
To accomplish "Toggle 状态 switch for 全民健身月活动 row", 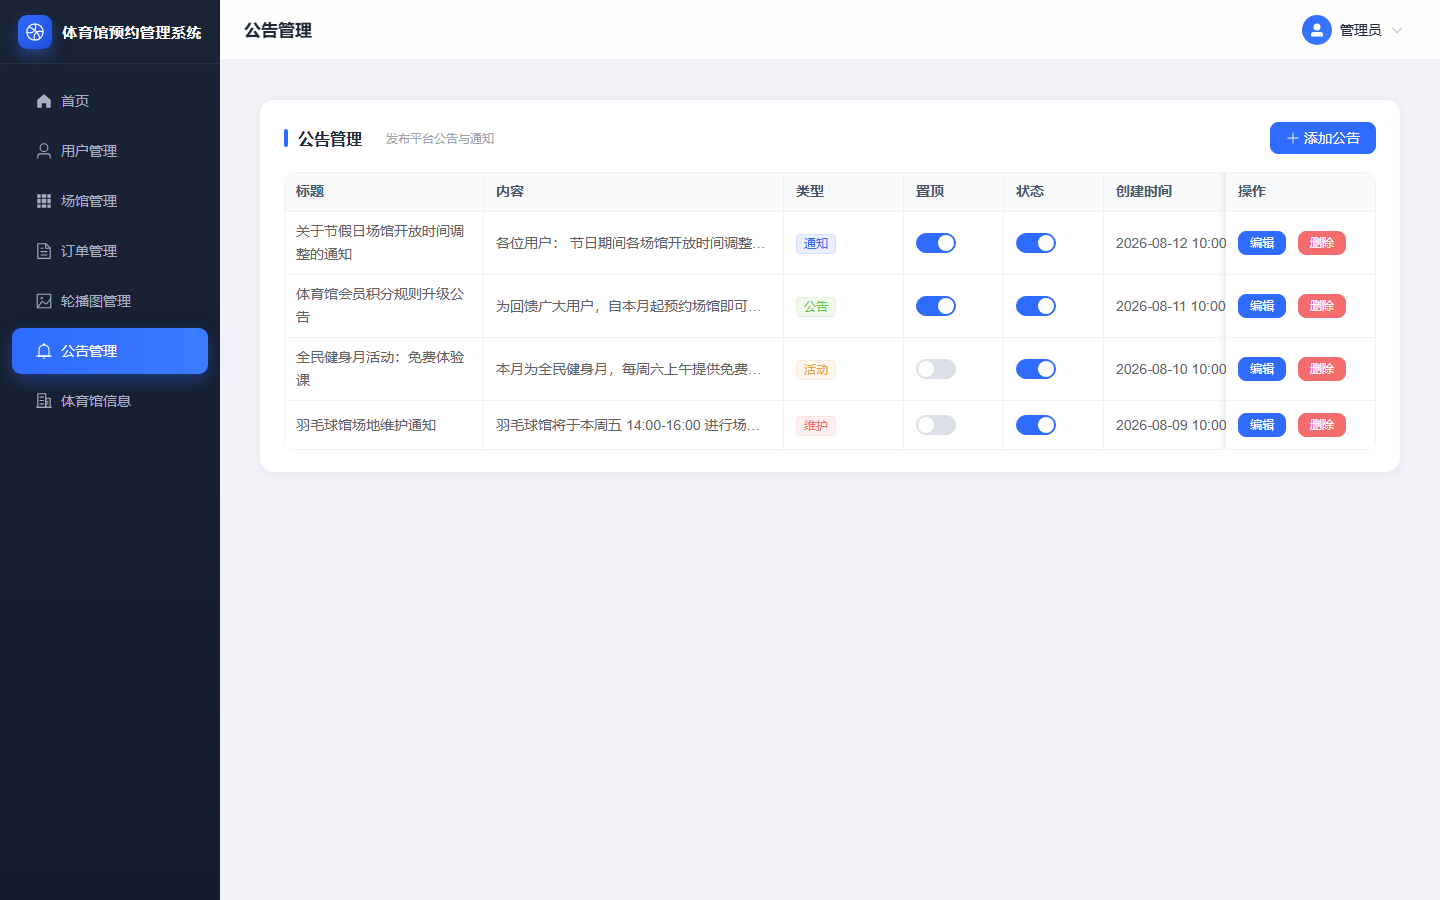I will coord(1036,369).
